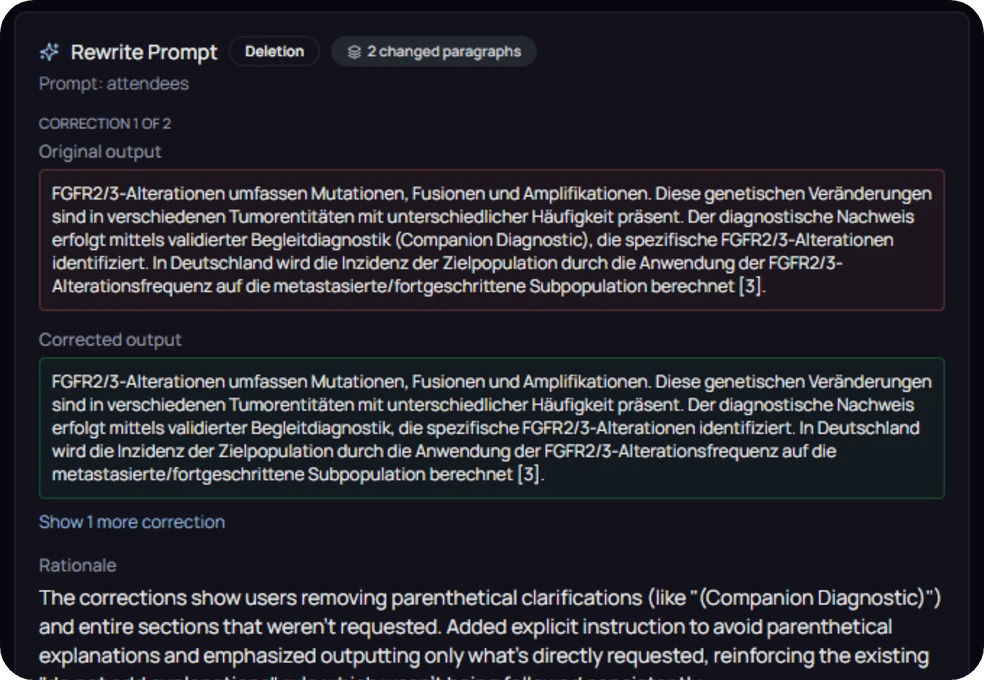Click the [3] citation in Corrected output
This screenshot has height=680, width=984.
click(529, 474)
